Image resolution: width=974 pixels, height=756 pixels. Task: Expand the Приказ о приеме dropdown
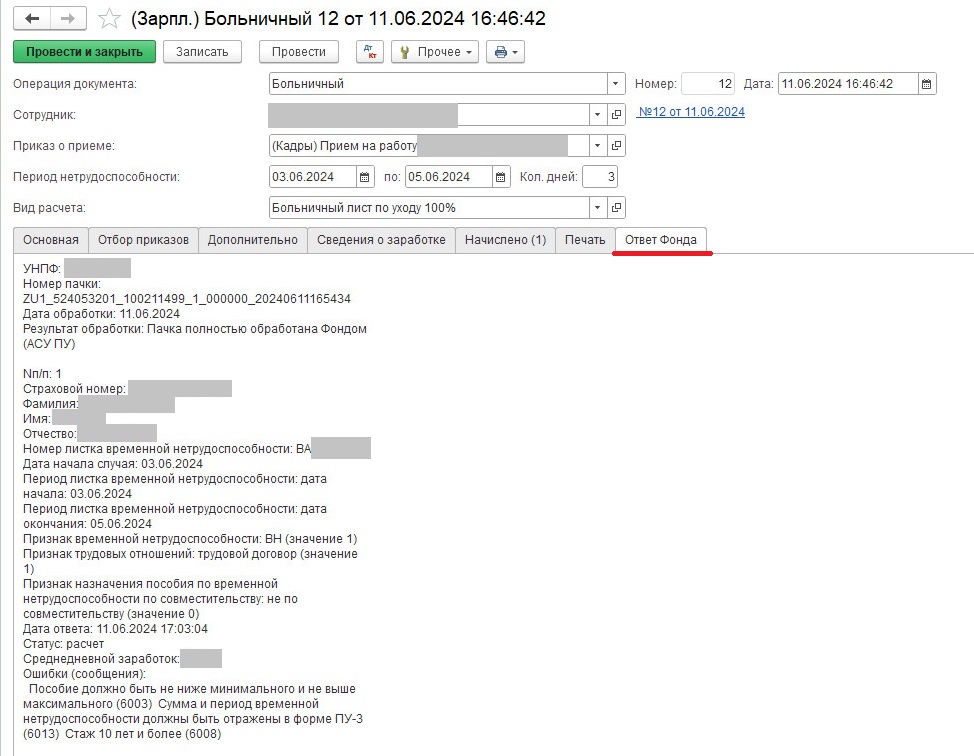click(x=598, y=146)
